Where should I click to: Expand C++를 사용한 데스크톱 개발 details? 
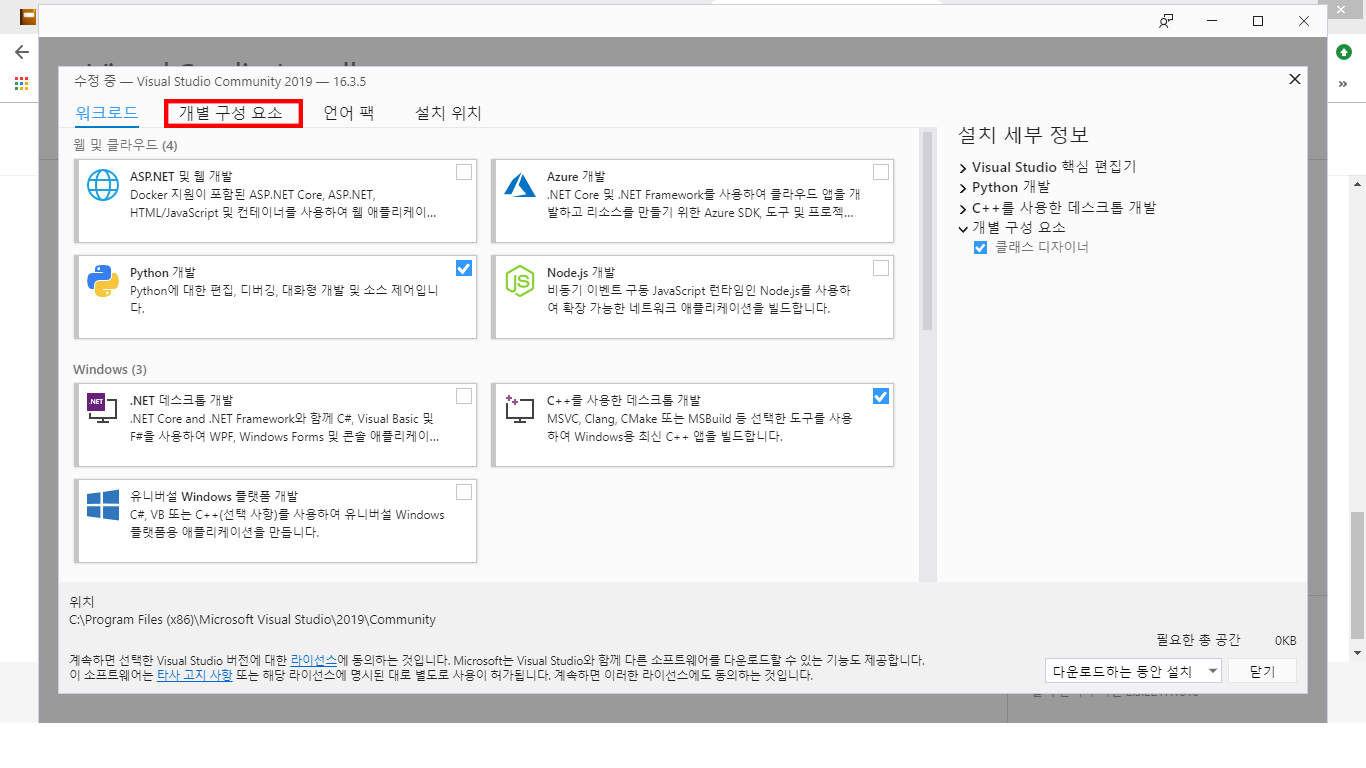(x=963, y=209)
